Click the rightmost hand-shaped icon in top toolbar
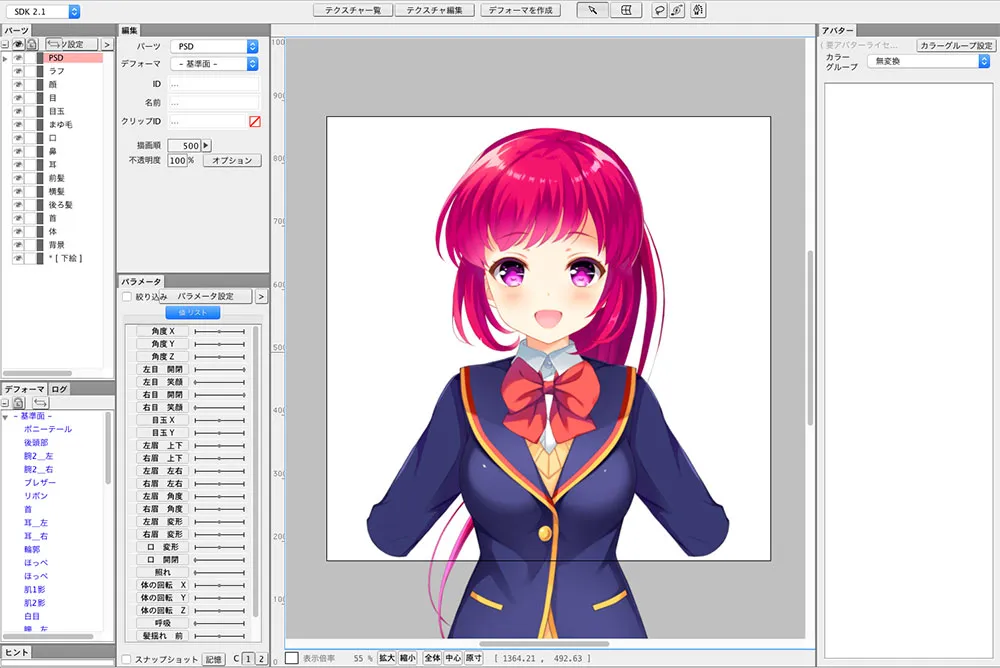The height and width of the screenshot is (668, 1000). (x=698, y=10)
